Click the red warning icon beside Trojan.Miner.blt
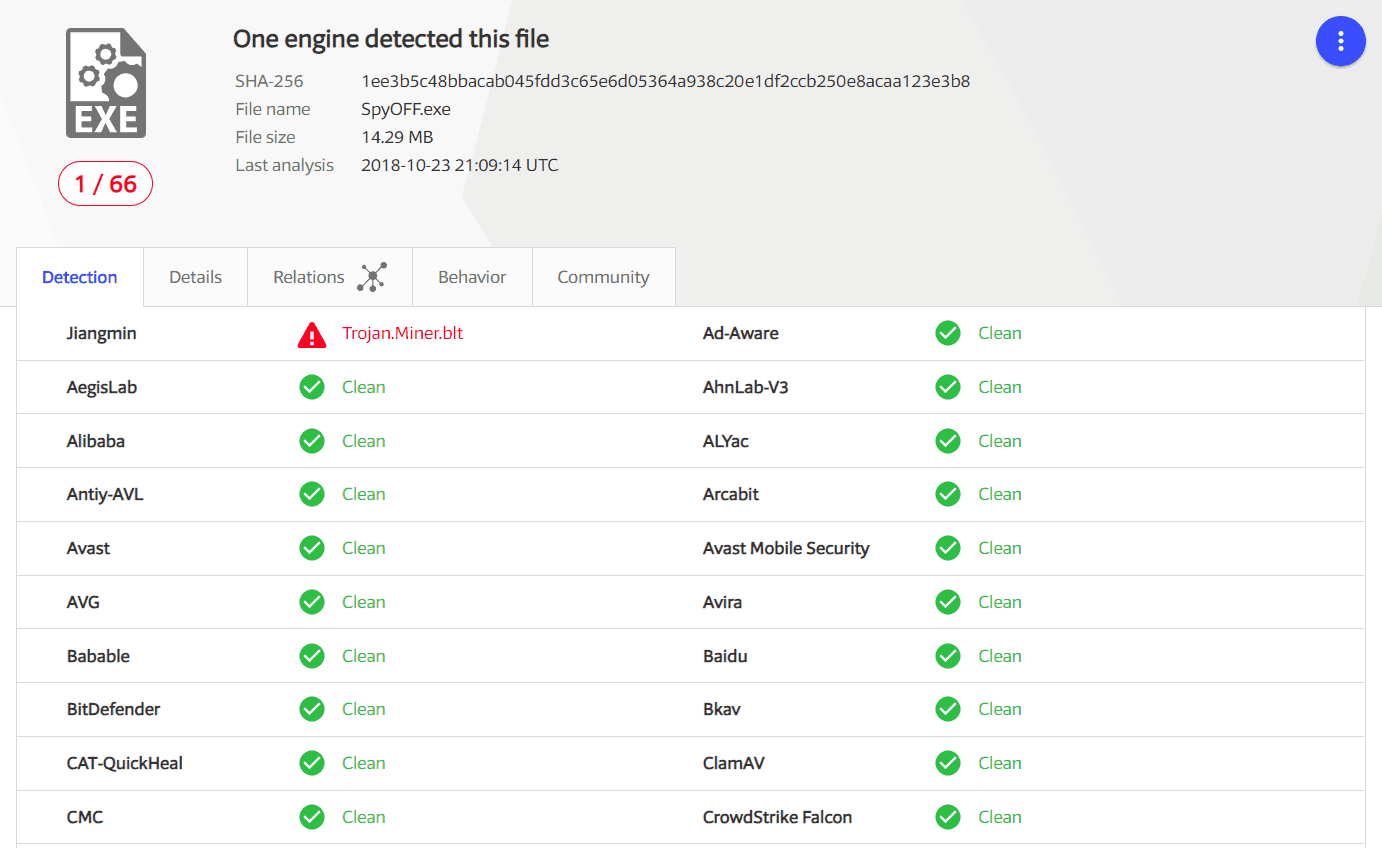 [312, 335]
